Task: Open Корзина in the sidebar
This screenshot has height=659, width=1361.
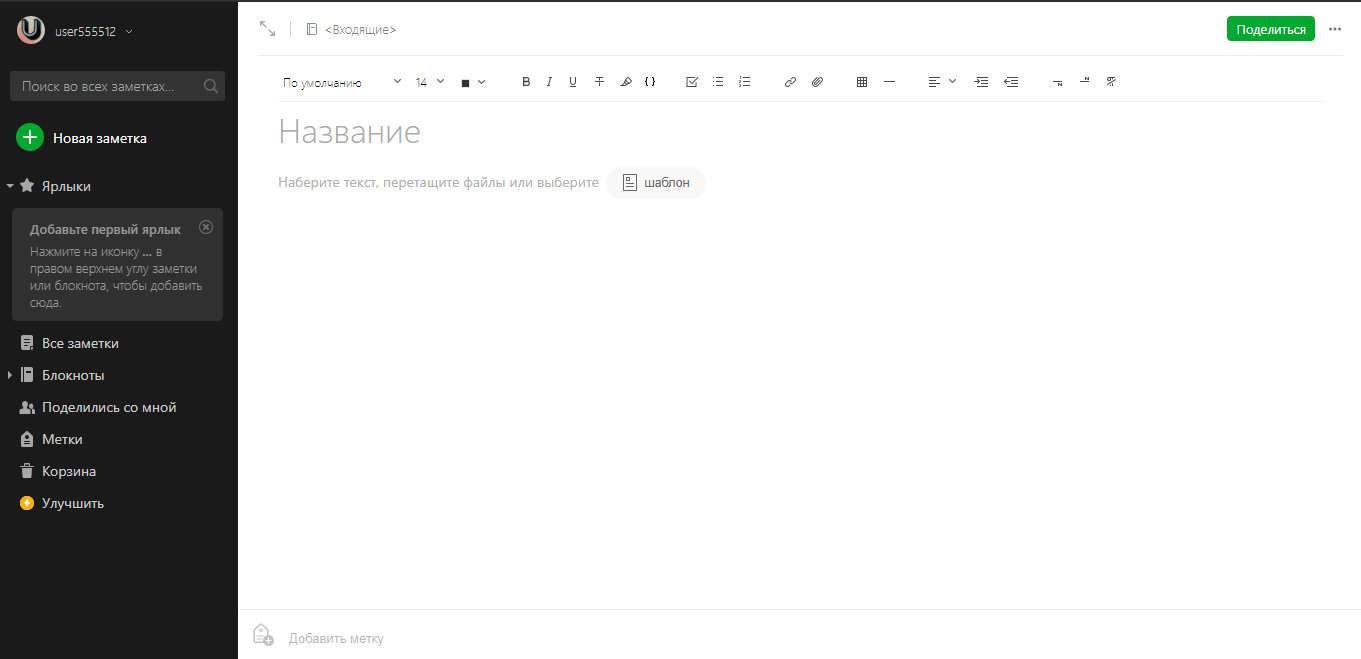Action: coord(68,471)
